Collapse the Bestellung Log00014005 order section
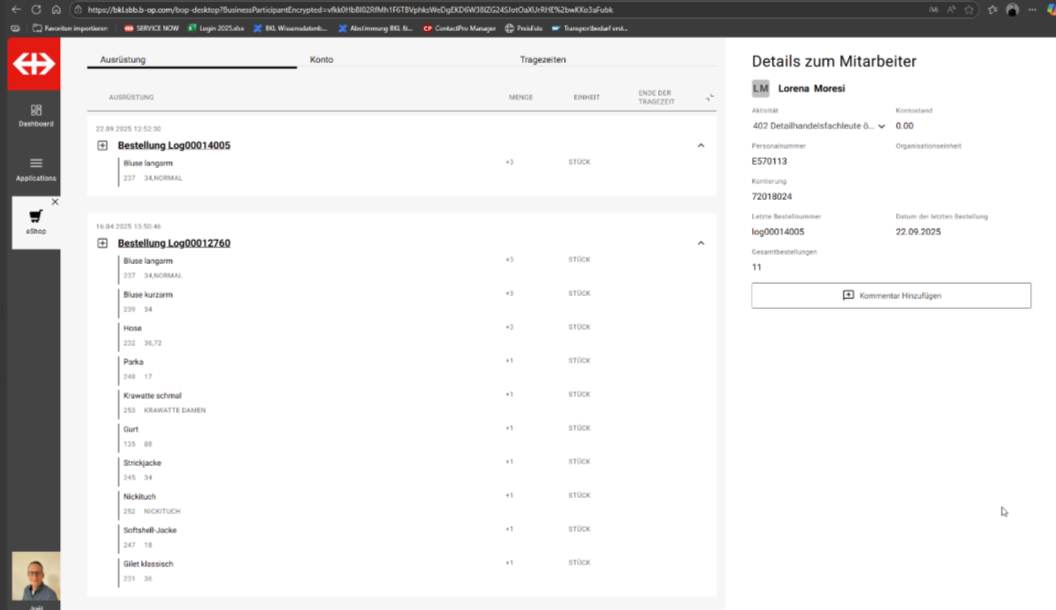 pos(700,146)
